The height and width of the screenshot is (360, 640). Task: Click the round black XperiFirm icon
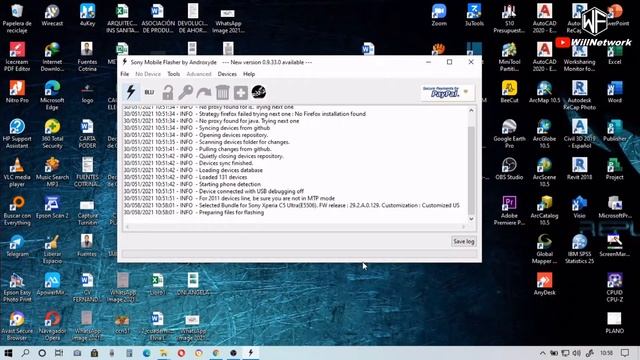point(259,93)
